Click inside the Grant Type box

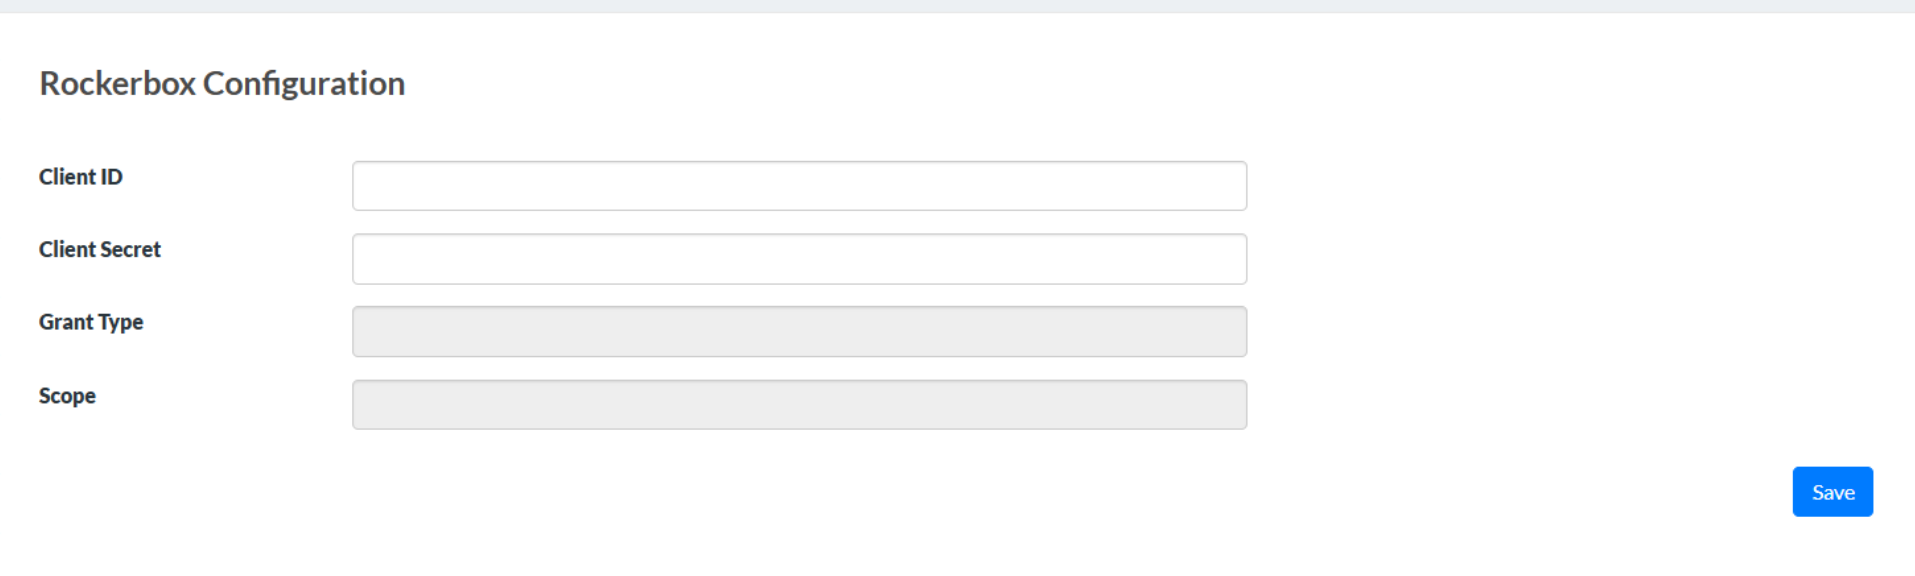click(799, 332)
